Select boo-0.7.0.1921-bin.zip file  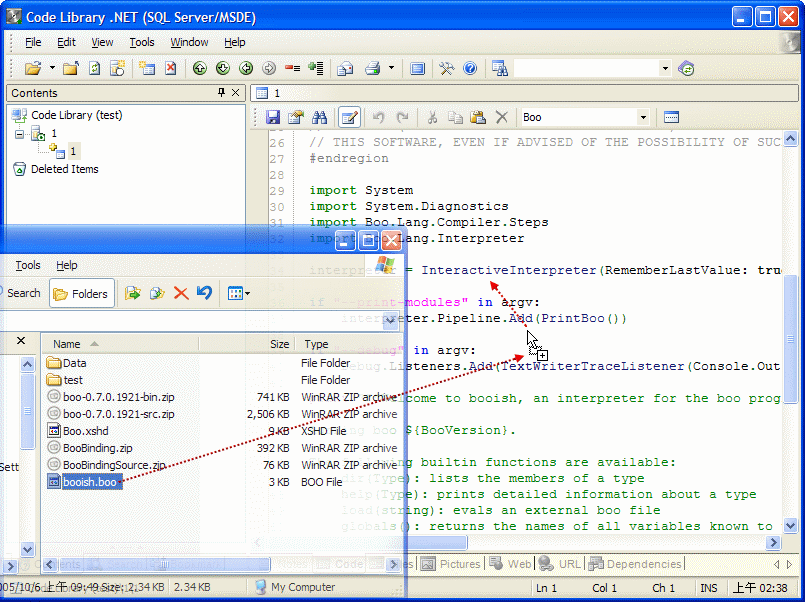pyautogui.click(x=110, y=397)
